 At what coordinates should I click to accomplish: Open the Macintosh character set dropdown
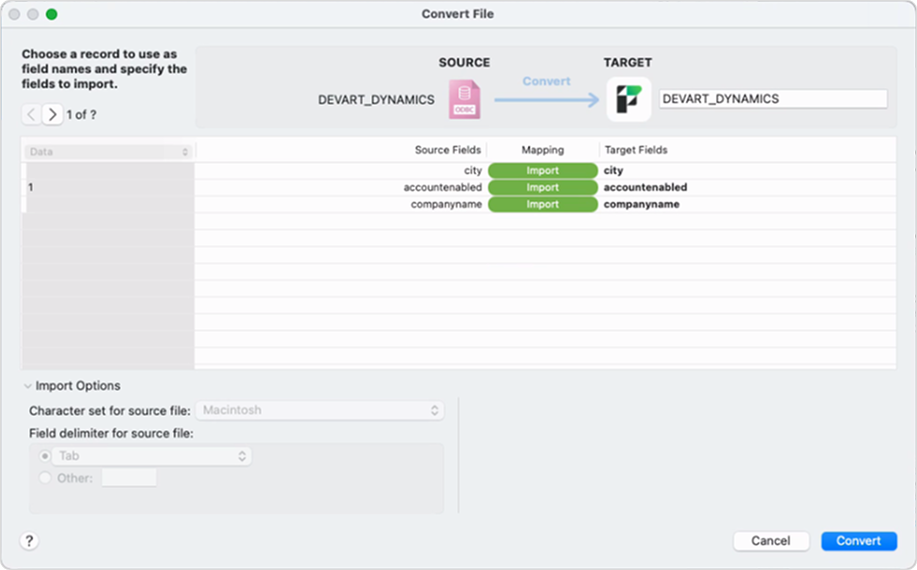point(320,410)
